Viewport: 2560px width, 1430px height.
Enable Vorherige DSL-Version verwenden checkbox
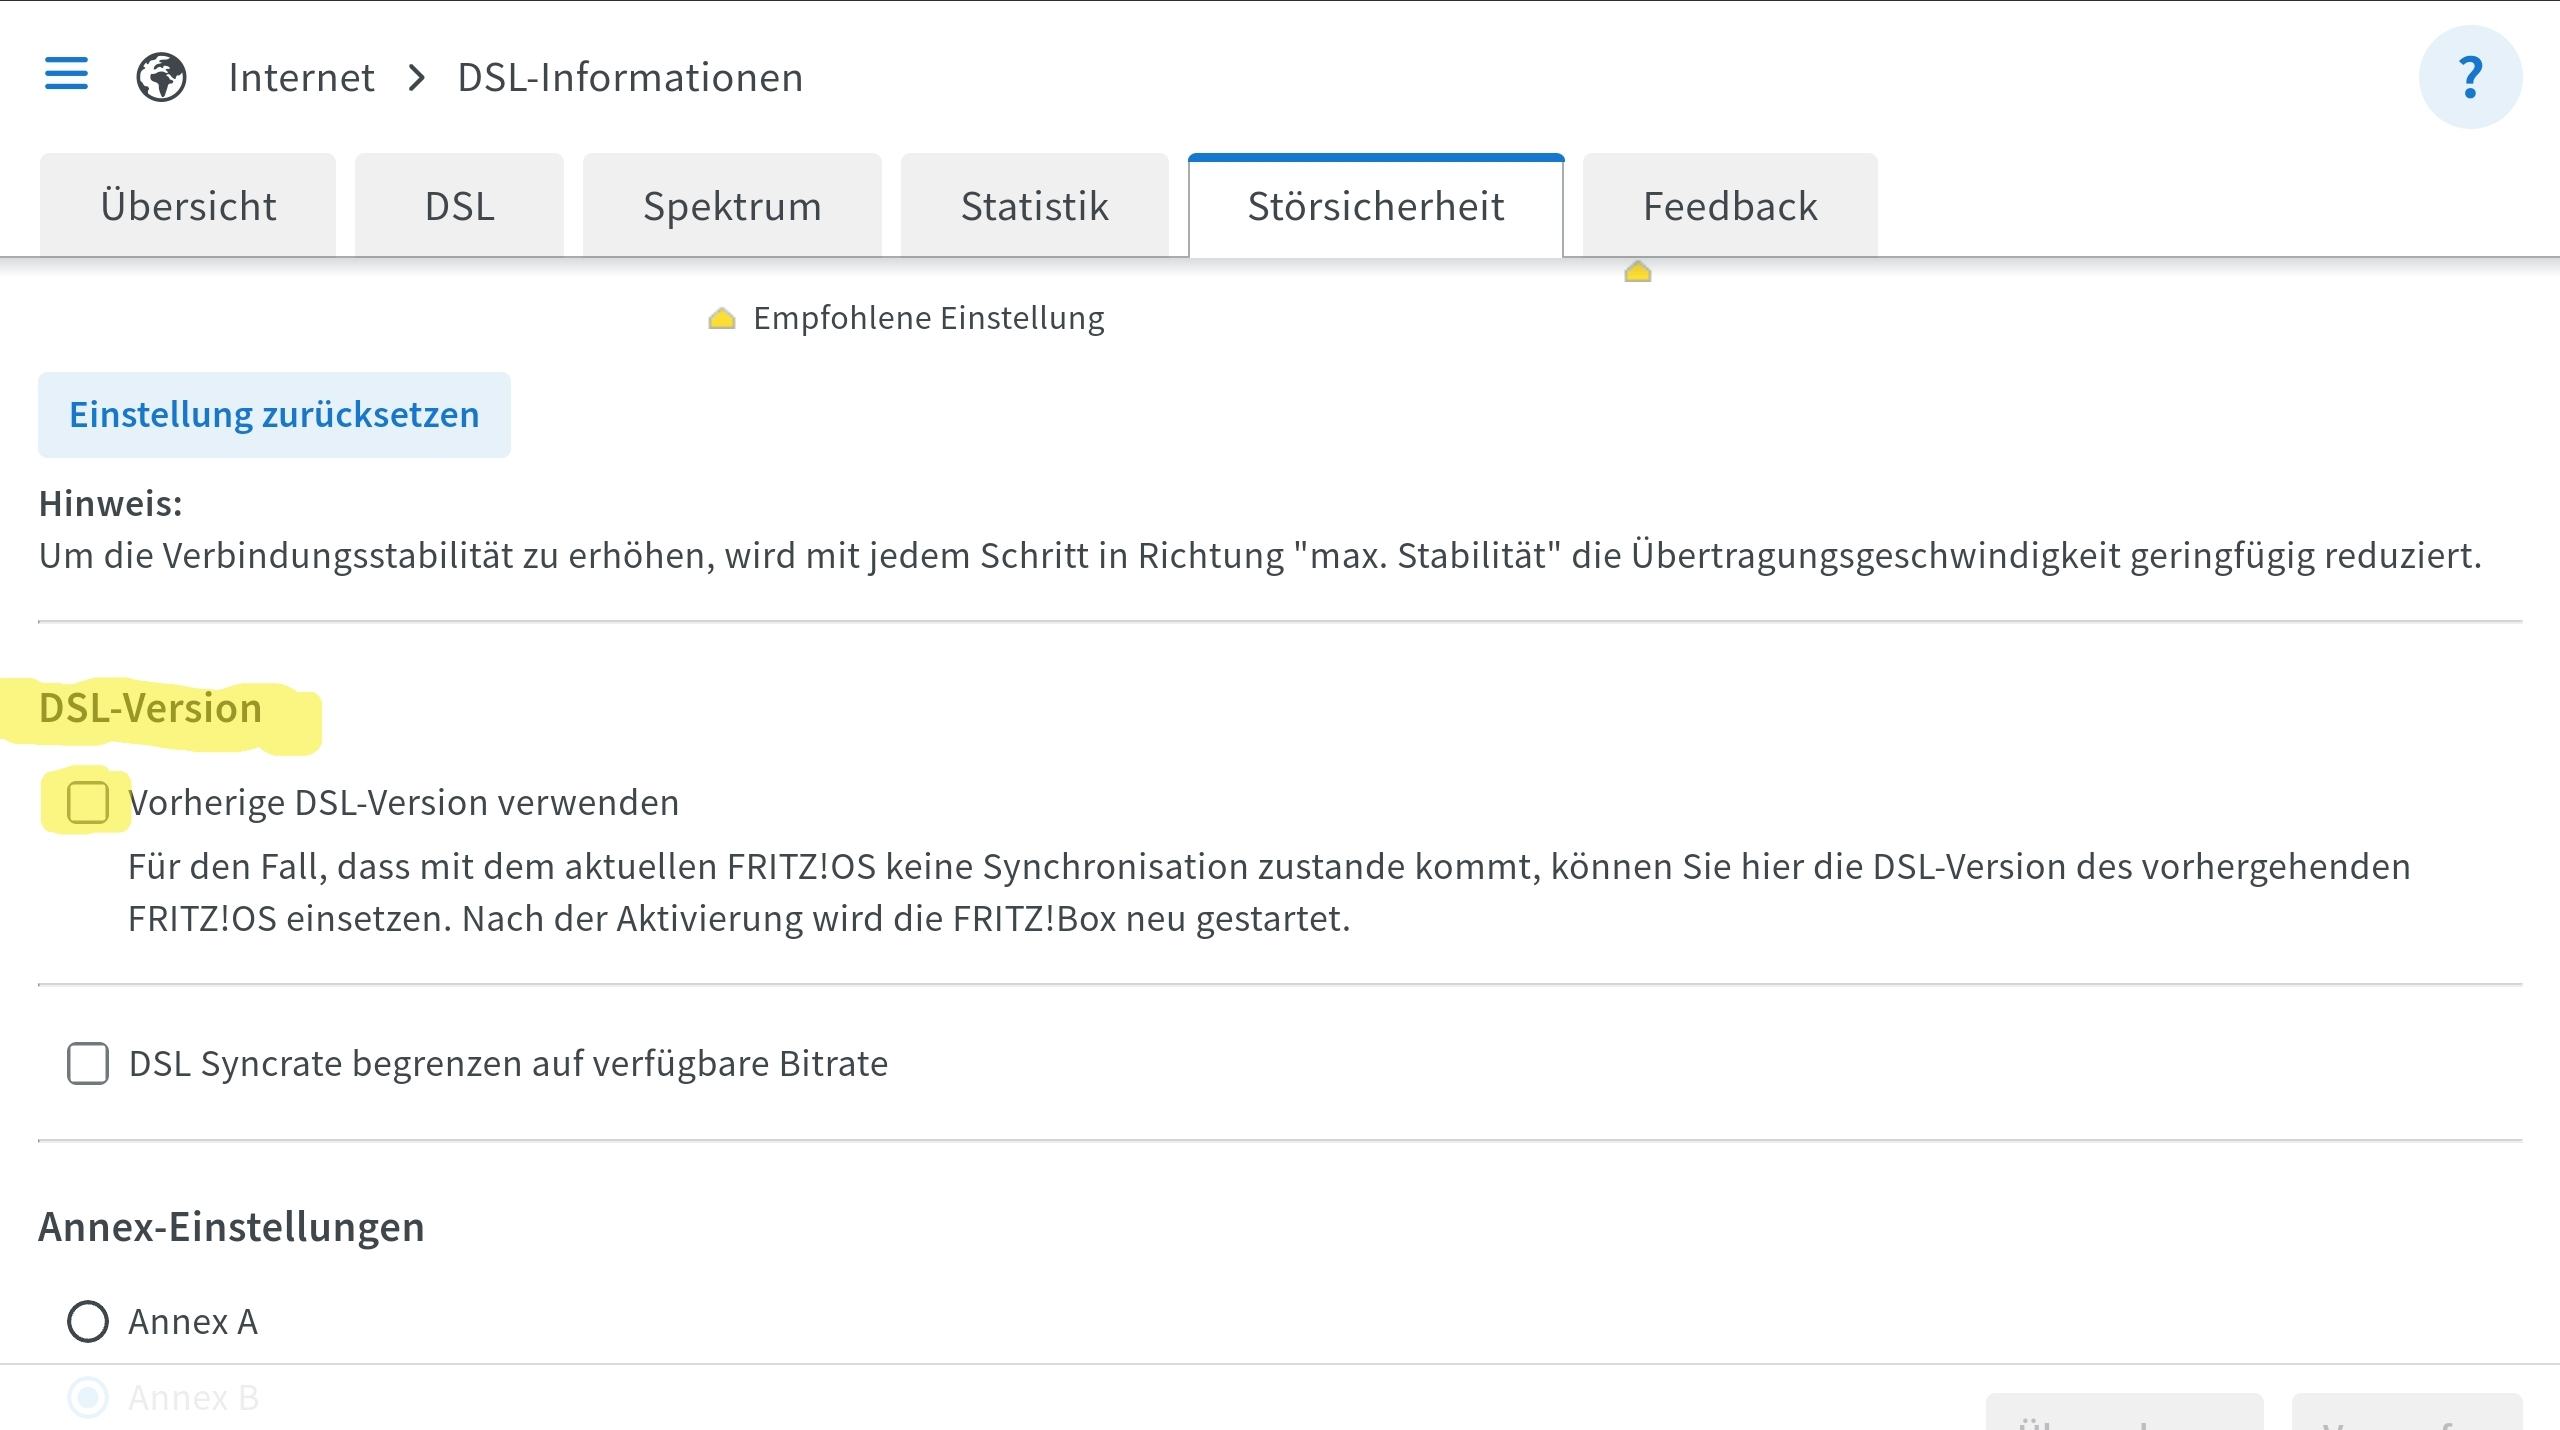(x=88, y=802)
